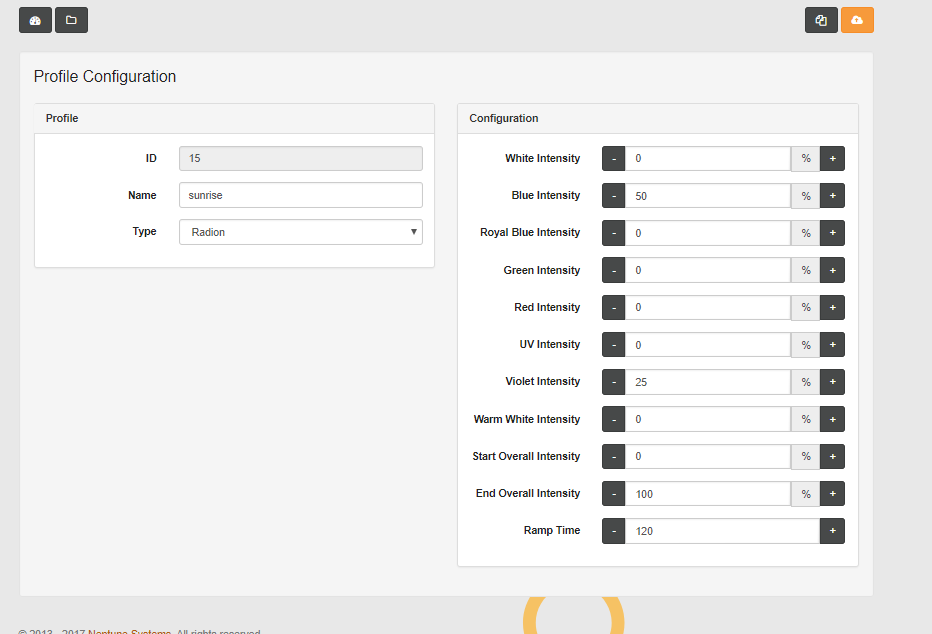
Task: Decrease Start Overall Intensity
Action: click(x=613, y=456)
